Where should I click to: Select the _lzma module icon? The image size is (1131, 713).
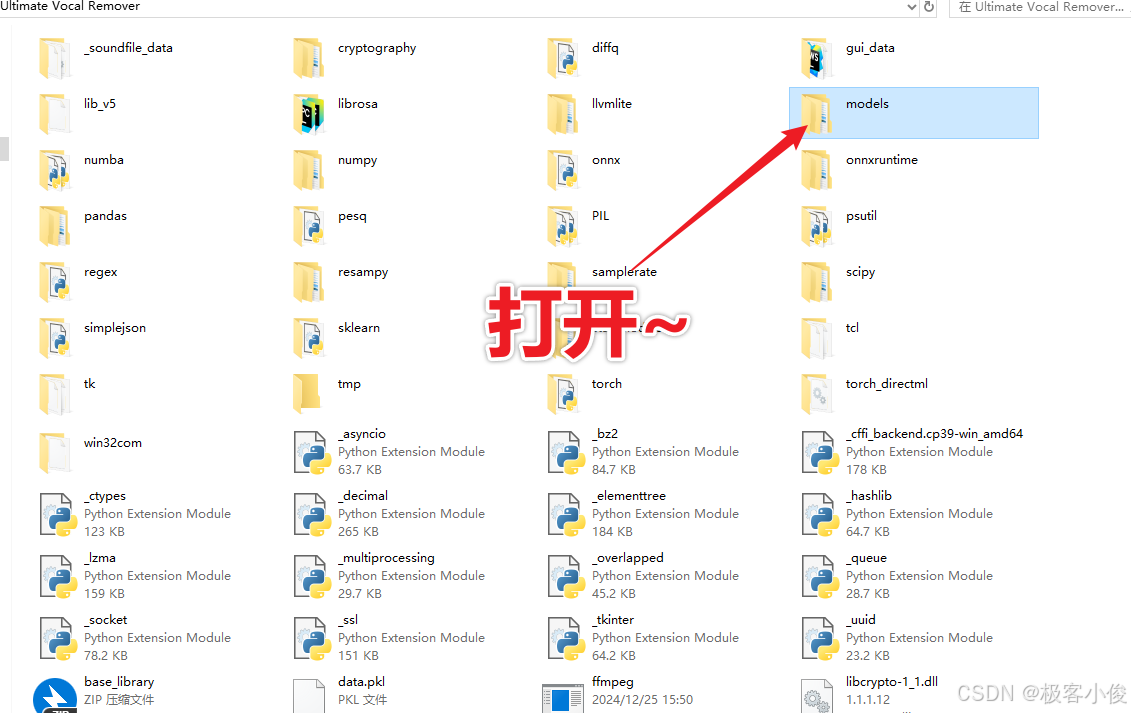click(58, 577)
